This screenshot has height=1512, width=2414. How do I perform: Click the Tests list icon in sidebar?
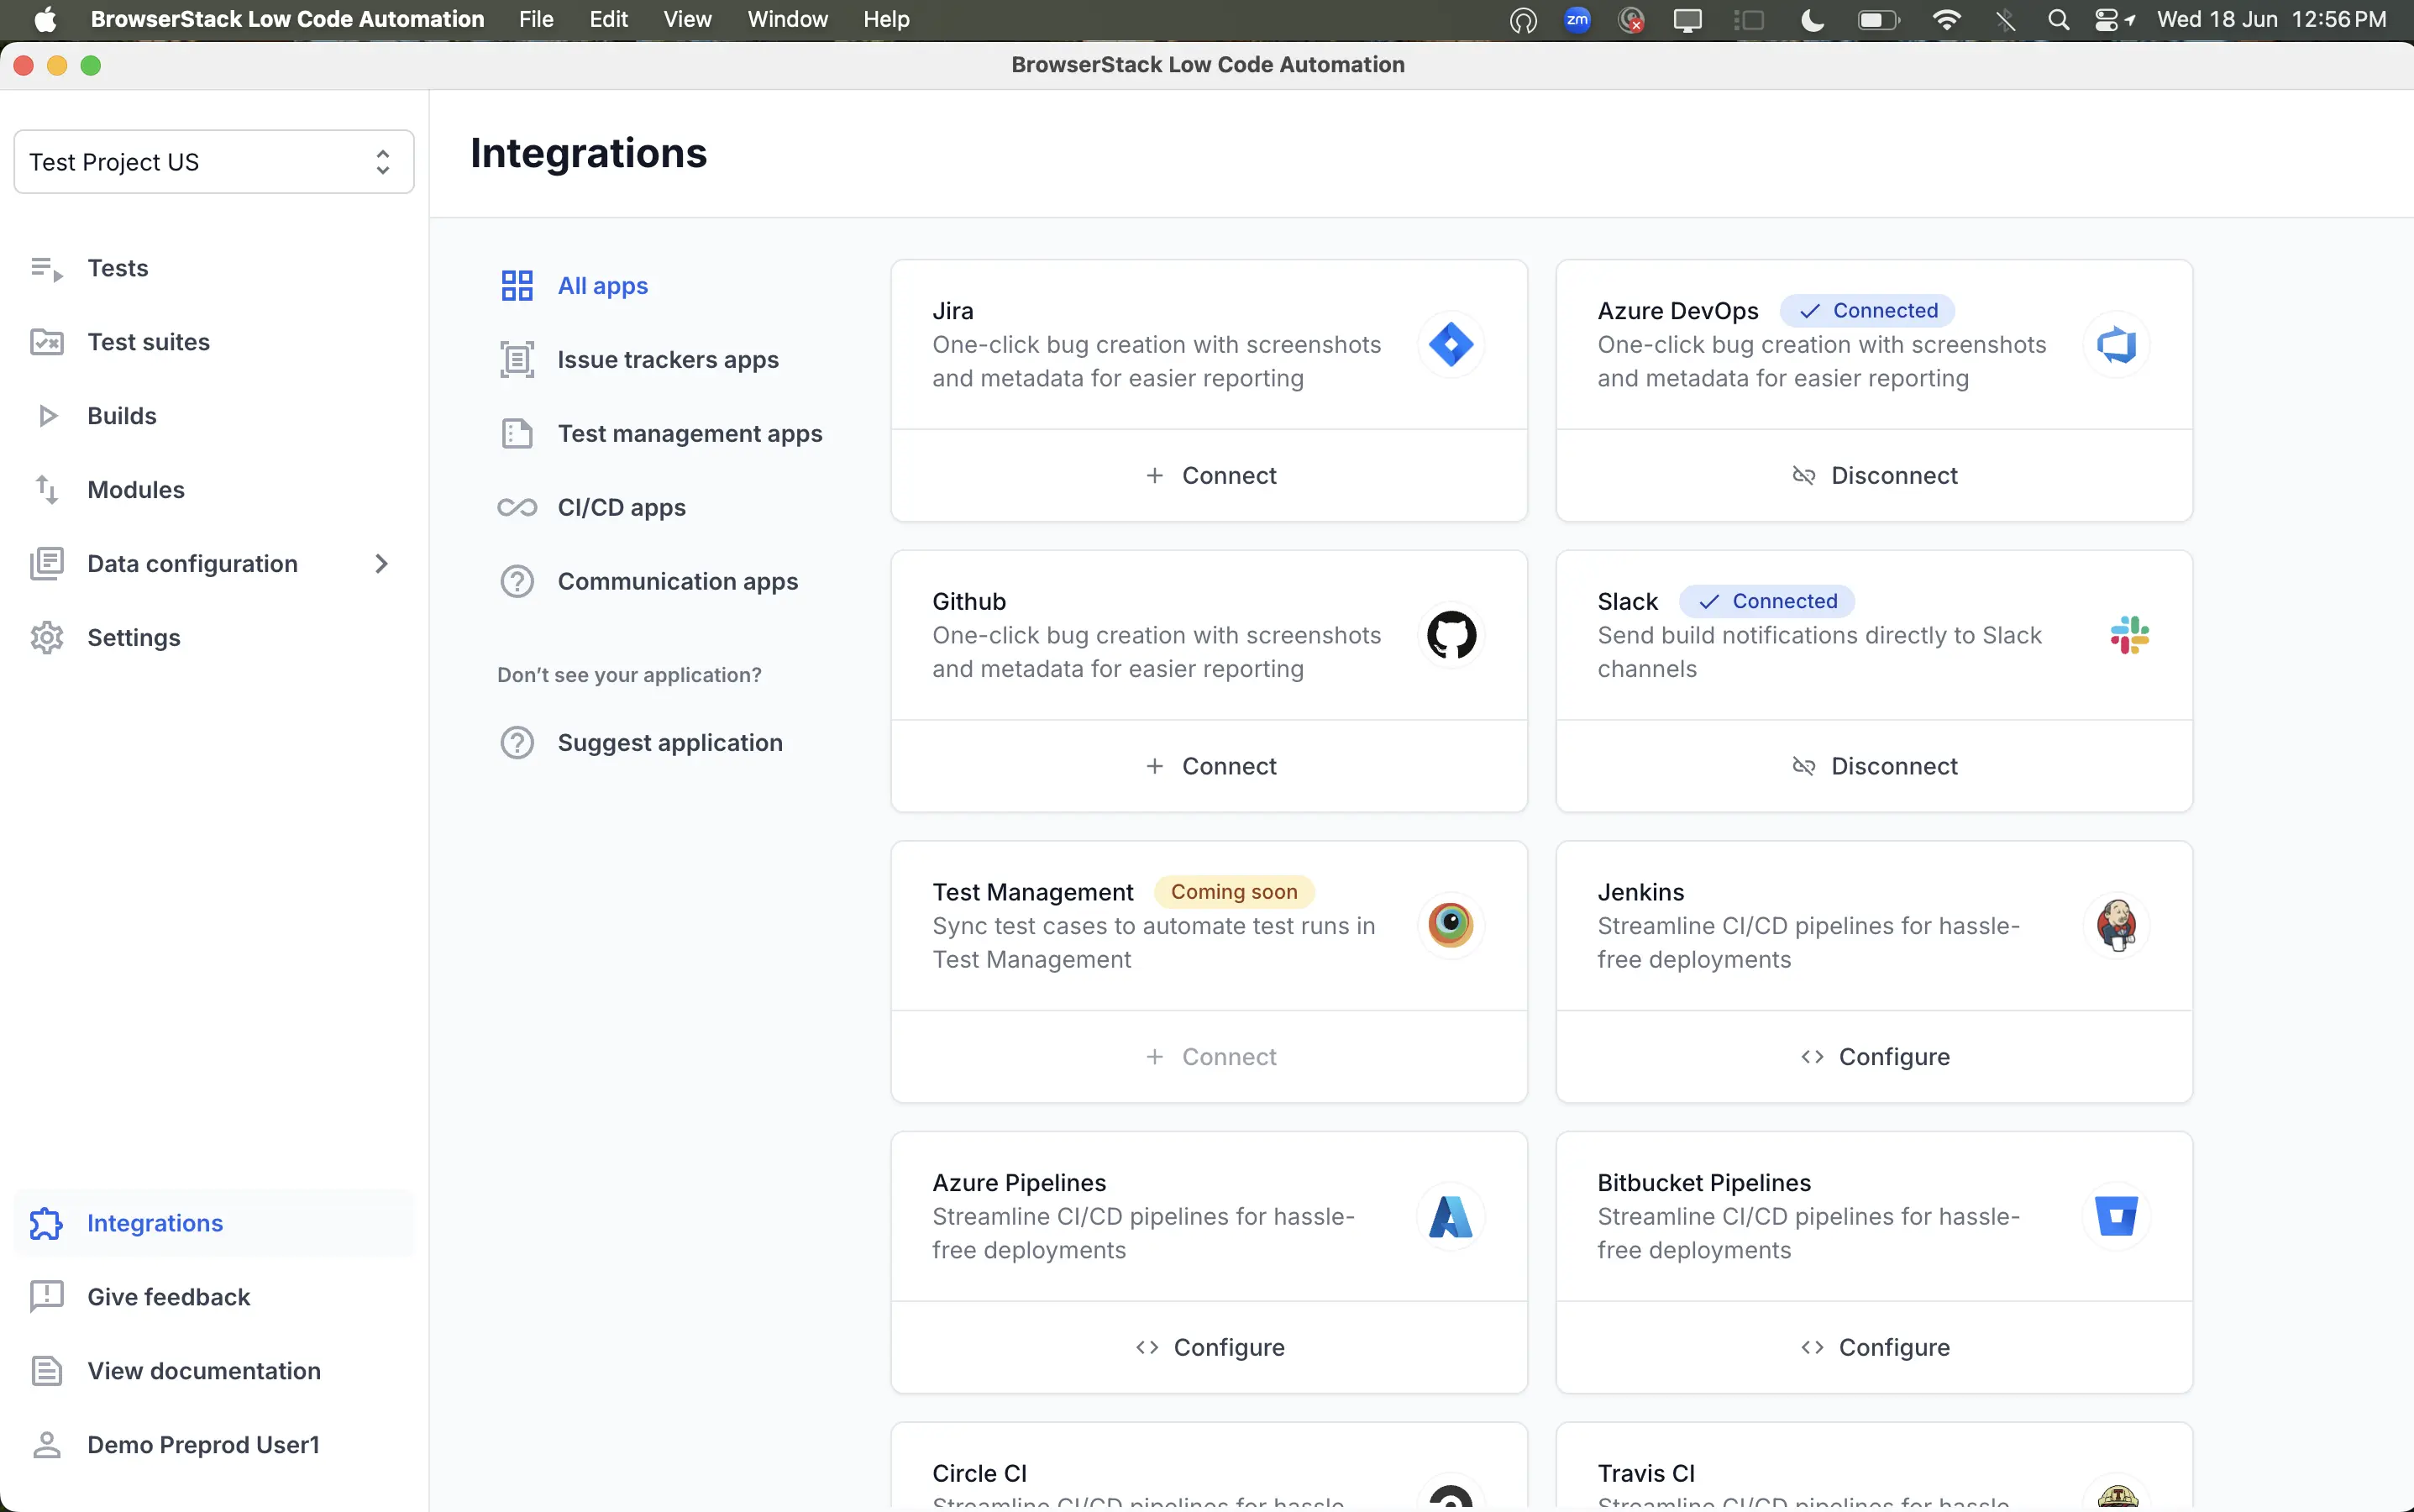(x=46, y=268)
